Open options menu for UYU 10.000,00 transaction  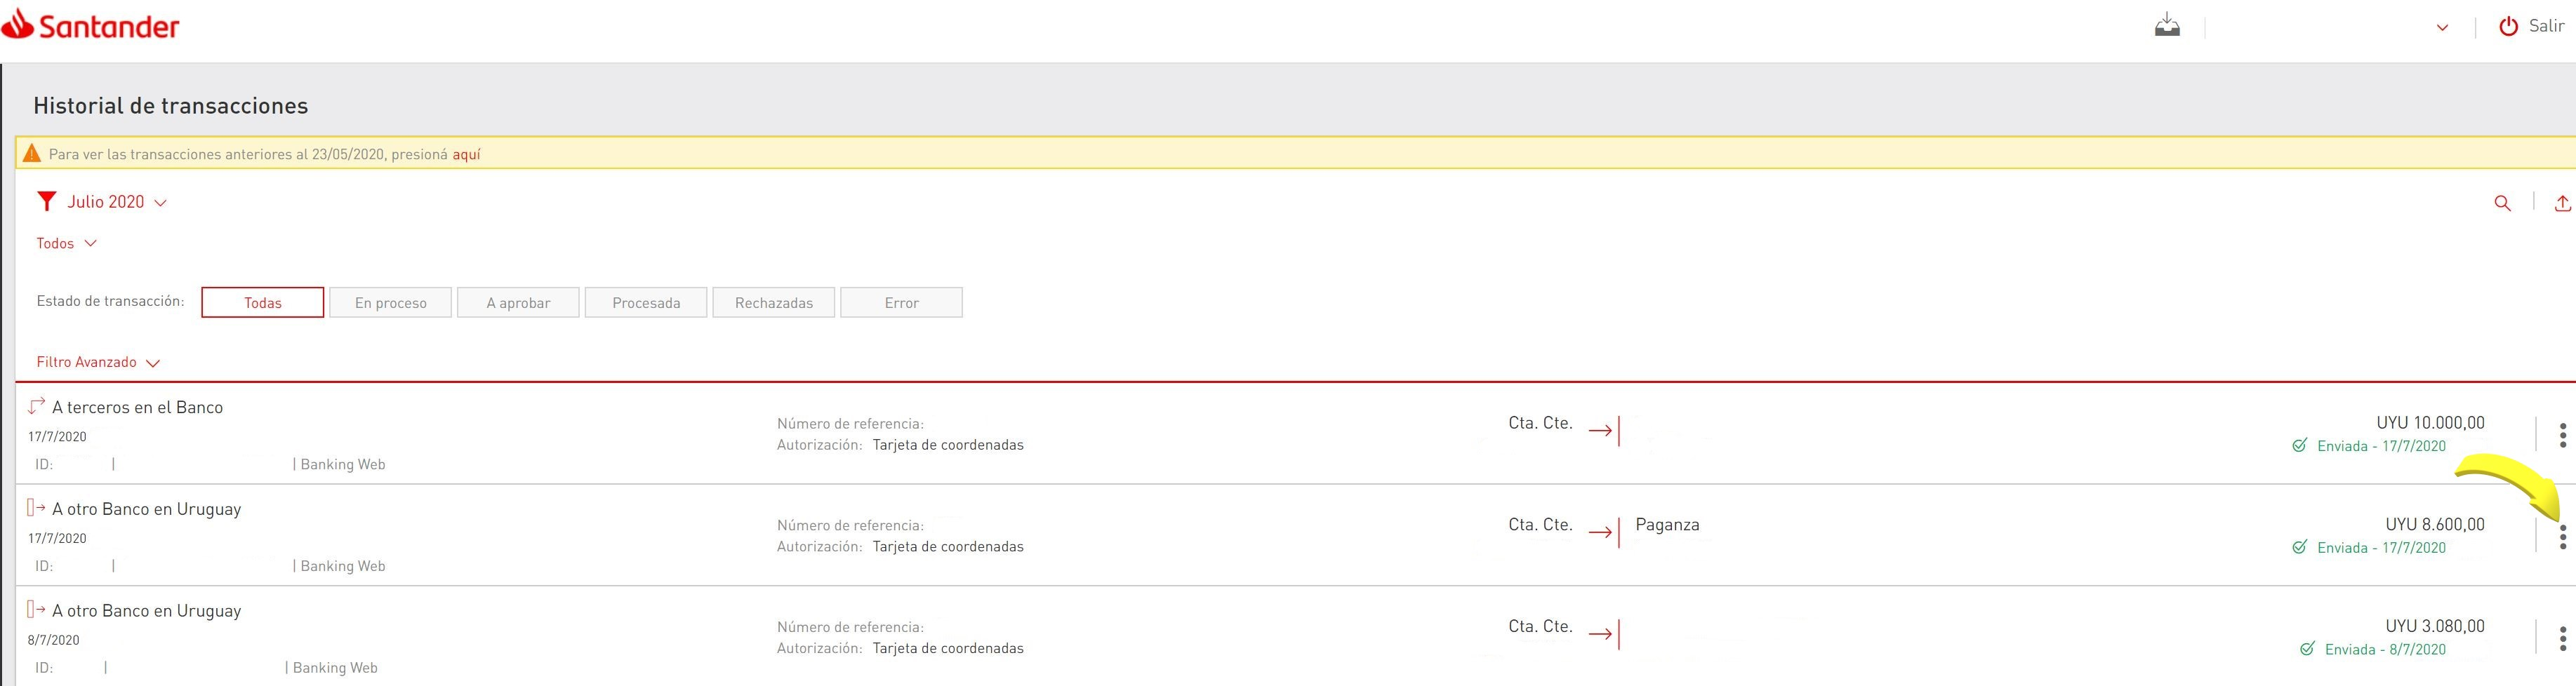click(x=2562, y=435)
